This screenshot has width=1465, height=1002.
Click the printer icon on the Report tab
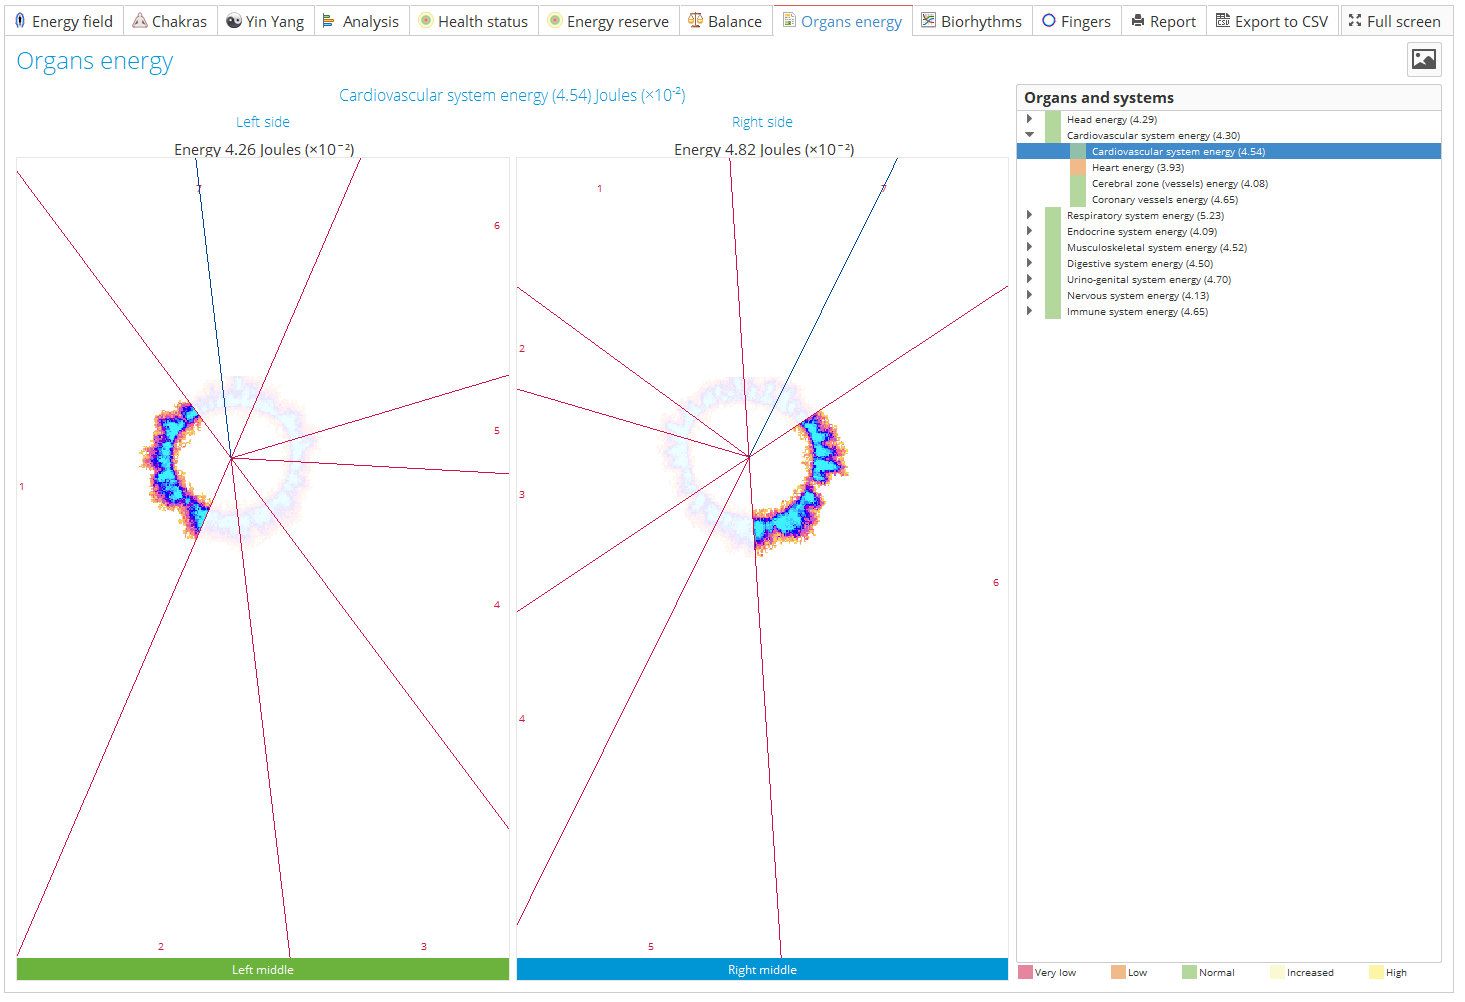point(1139,20)
